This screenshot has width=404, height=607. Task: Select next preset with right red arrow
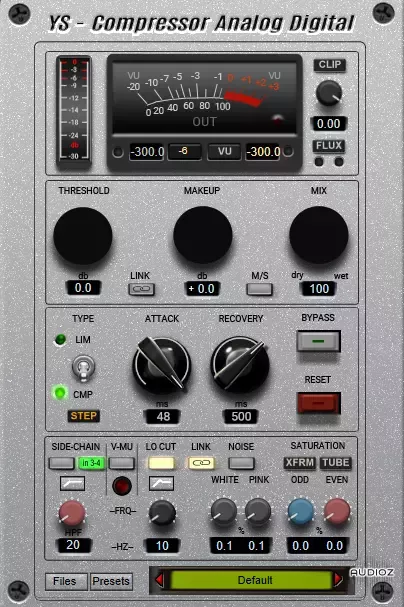pyautogui.click(x=338, y=580)
